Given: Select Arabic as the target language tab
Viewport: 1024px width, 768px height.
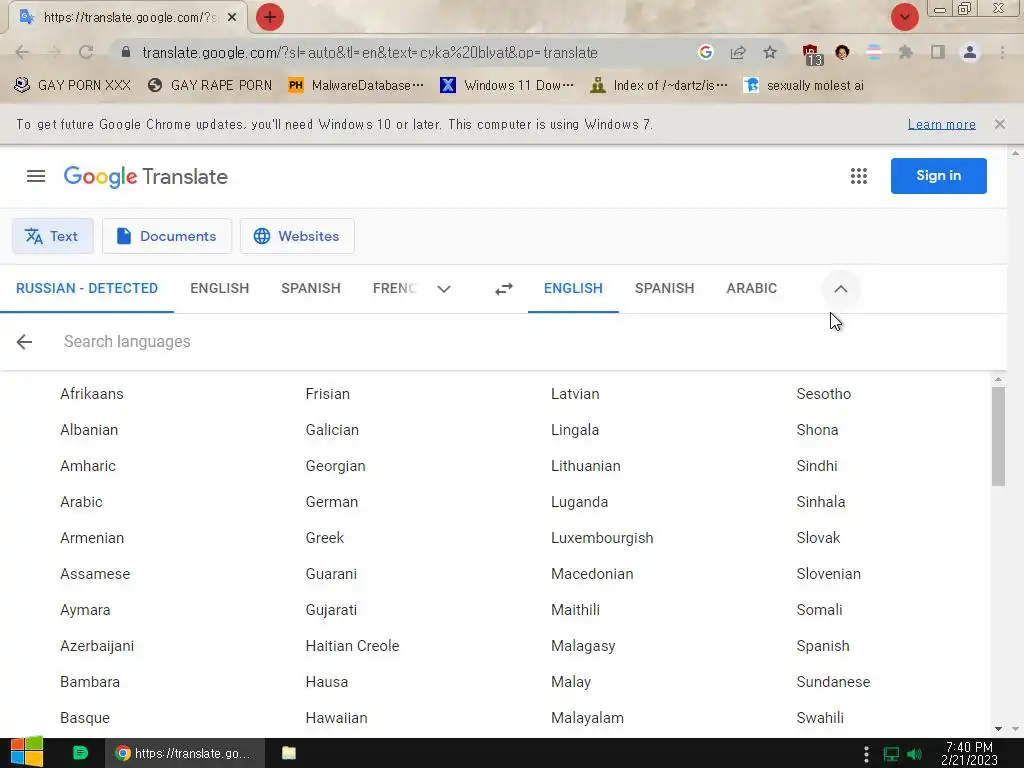Looking at the screenshot, I should click(751, 288).
